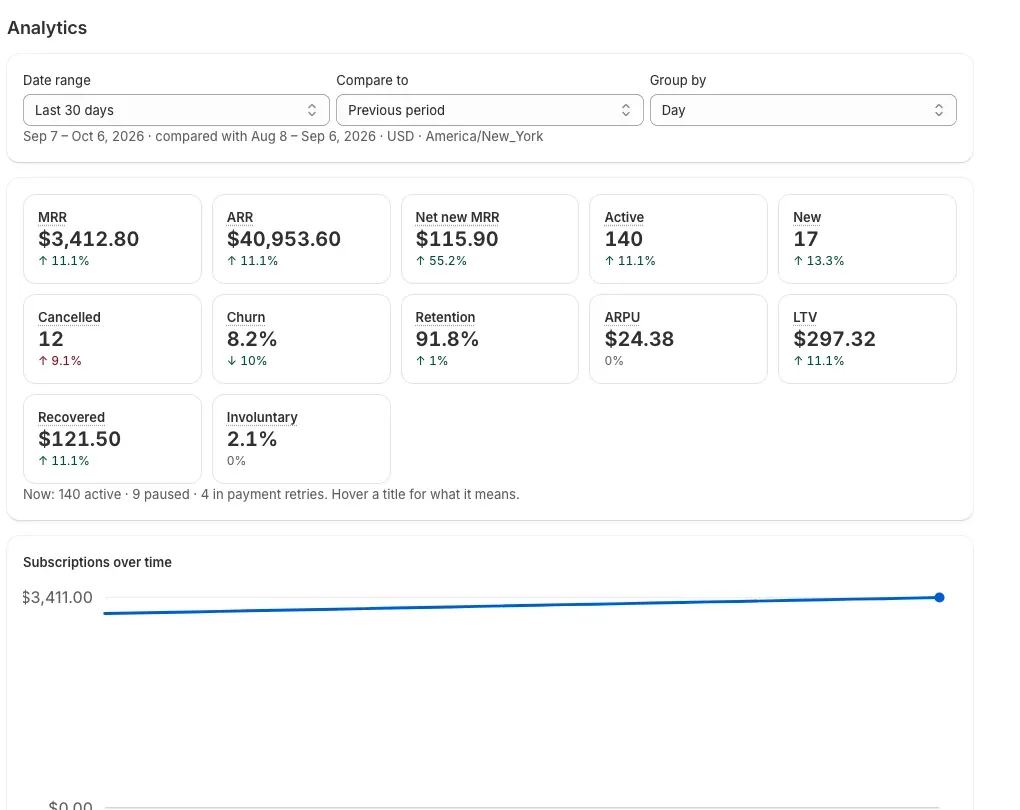This screenshot has height=810, width=1020.
Task: Open the Group by dropdown
Action: click(x=803, y=110)
